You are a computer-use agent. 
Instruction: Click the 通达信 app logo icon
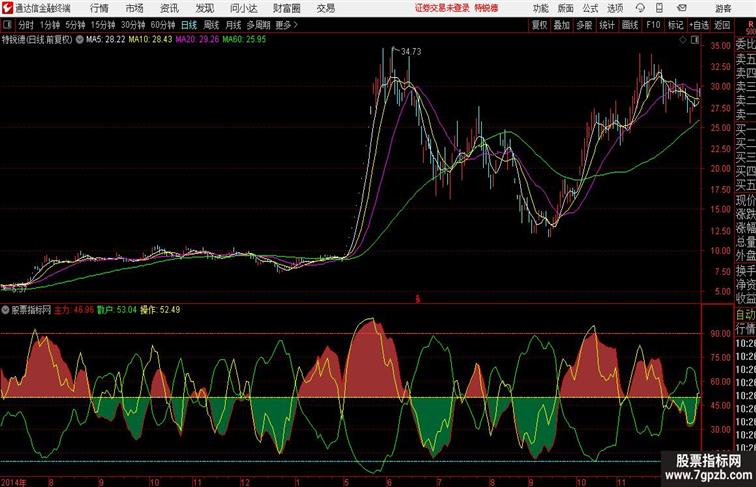pos(7,8)
